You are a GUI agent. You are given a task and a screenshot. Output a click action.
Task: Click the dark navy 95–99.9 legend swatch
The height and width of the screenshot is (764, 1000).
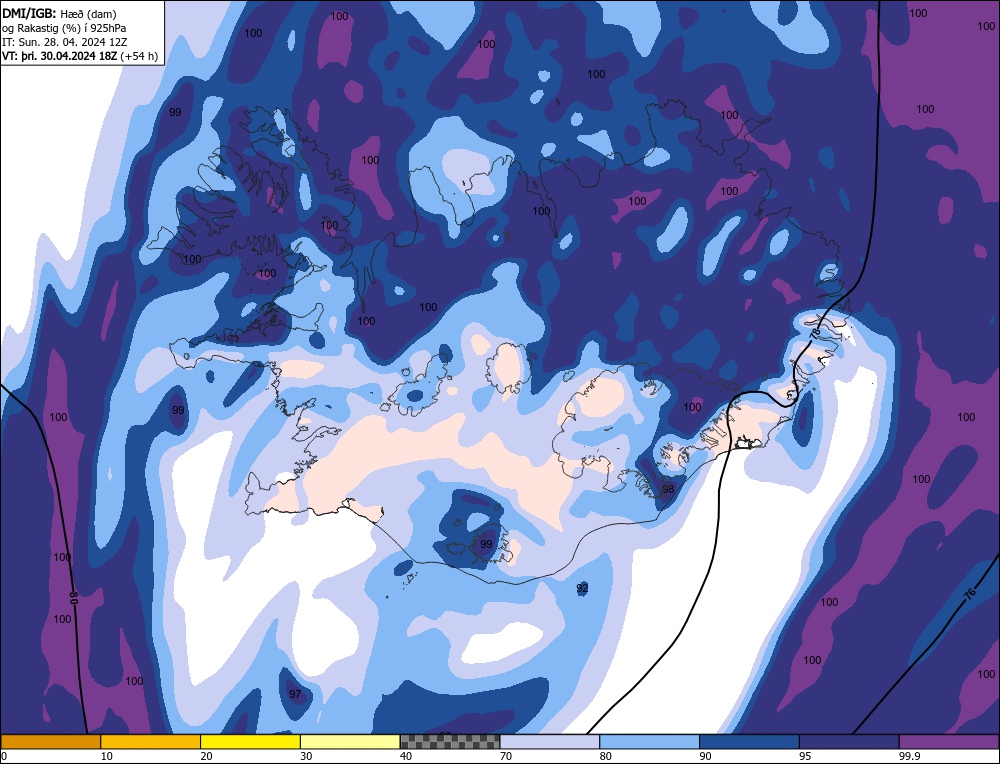[849, 741]
